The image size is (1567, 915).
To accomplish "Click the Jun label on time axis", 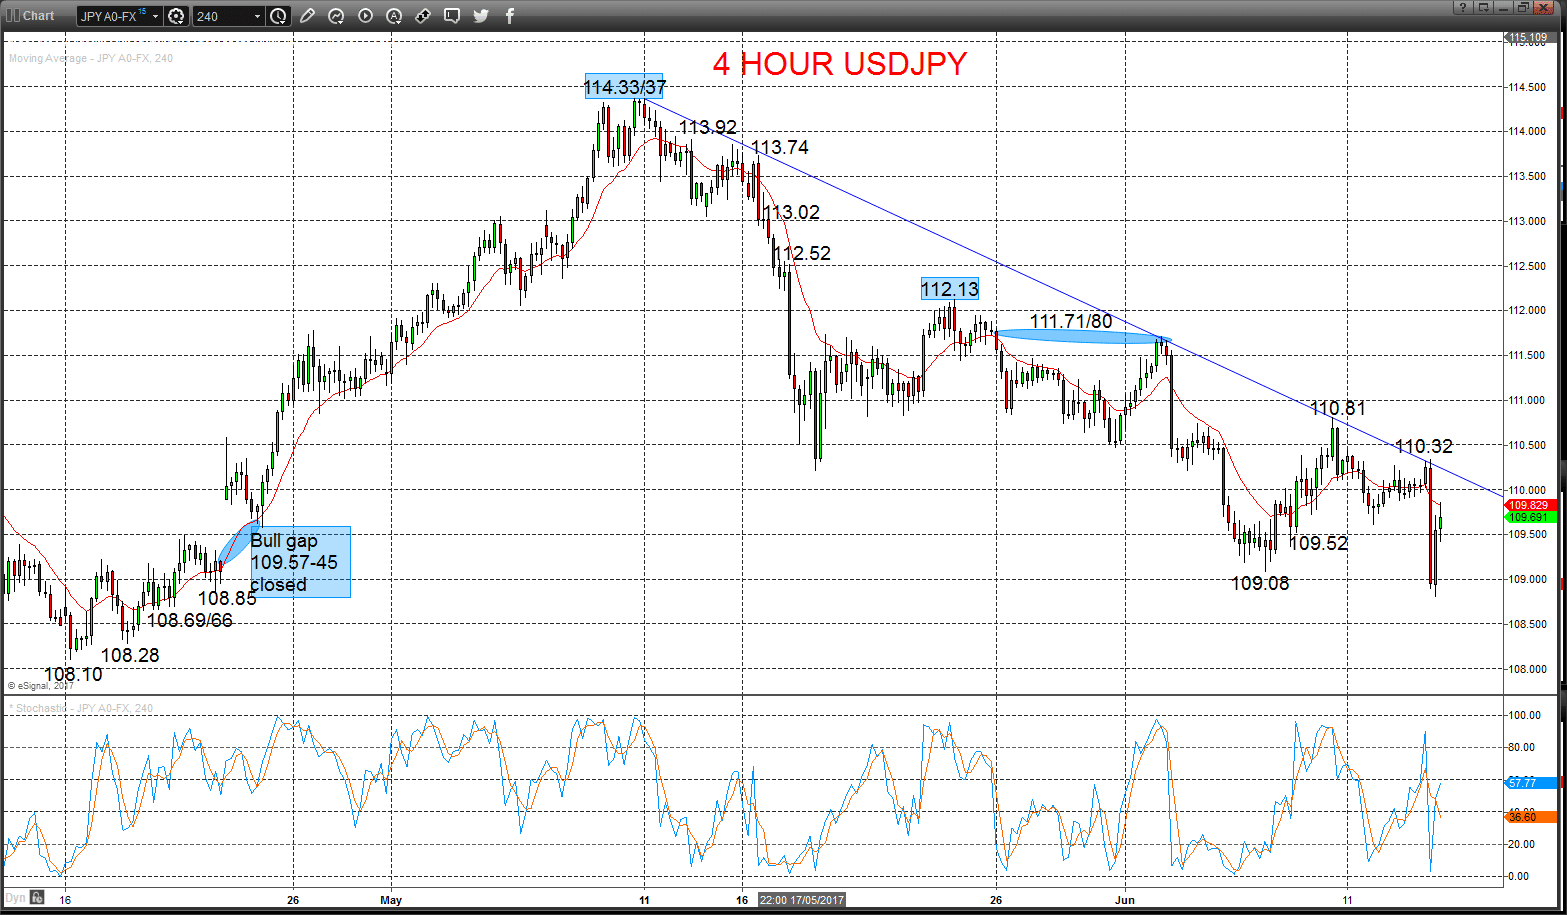I will coord(1125,900).
